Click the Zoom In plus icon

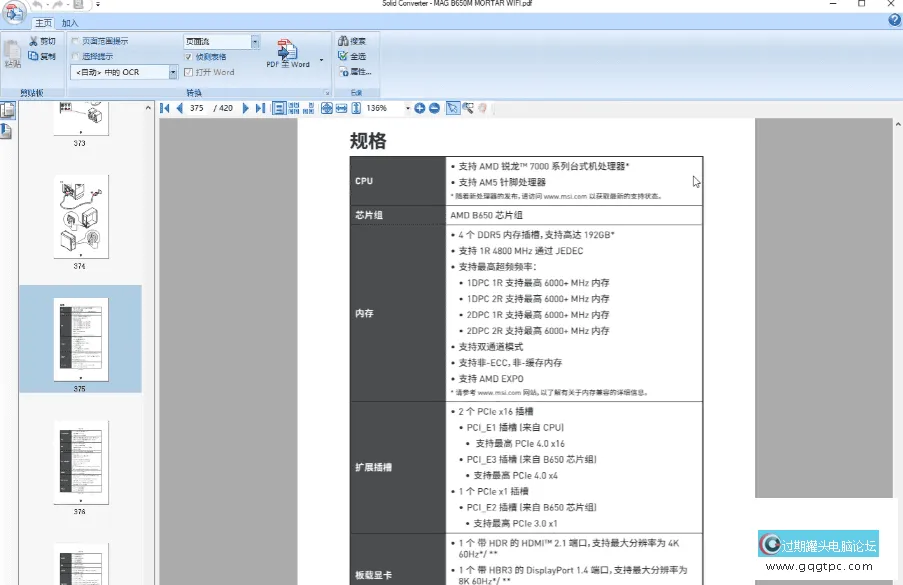point(419,108)
